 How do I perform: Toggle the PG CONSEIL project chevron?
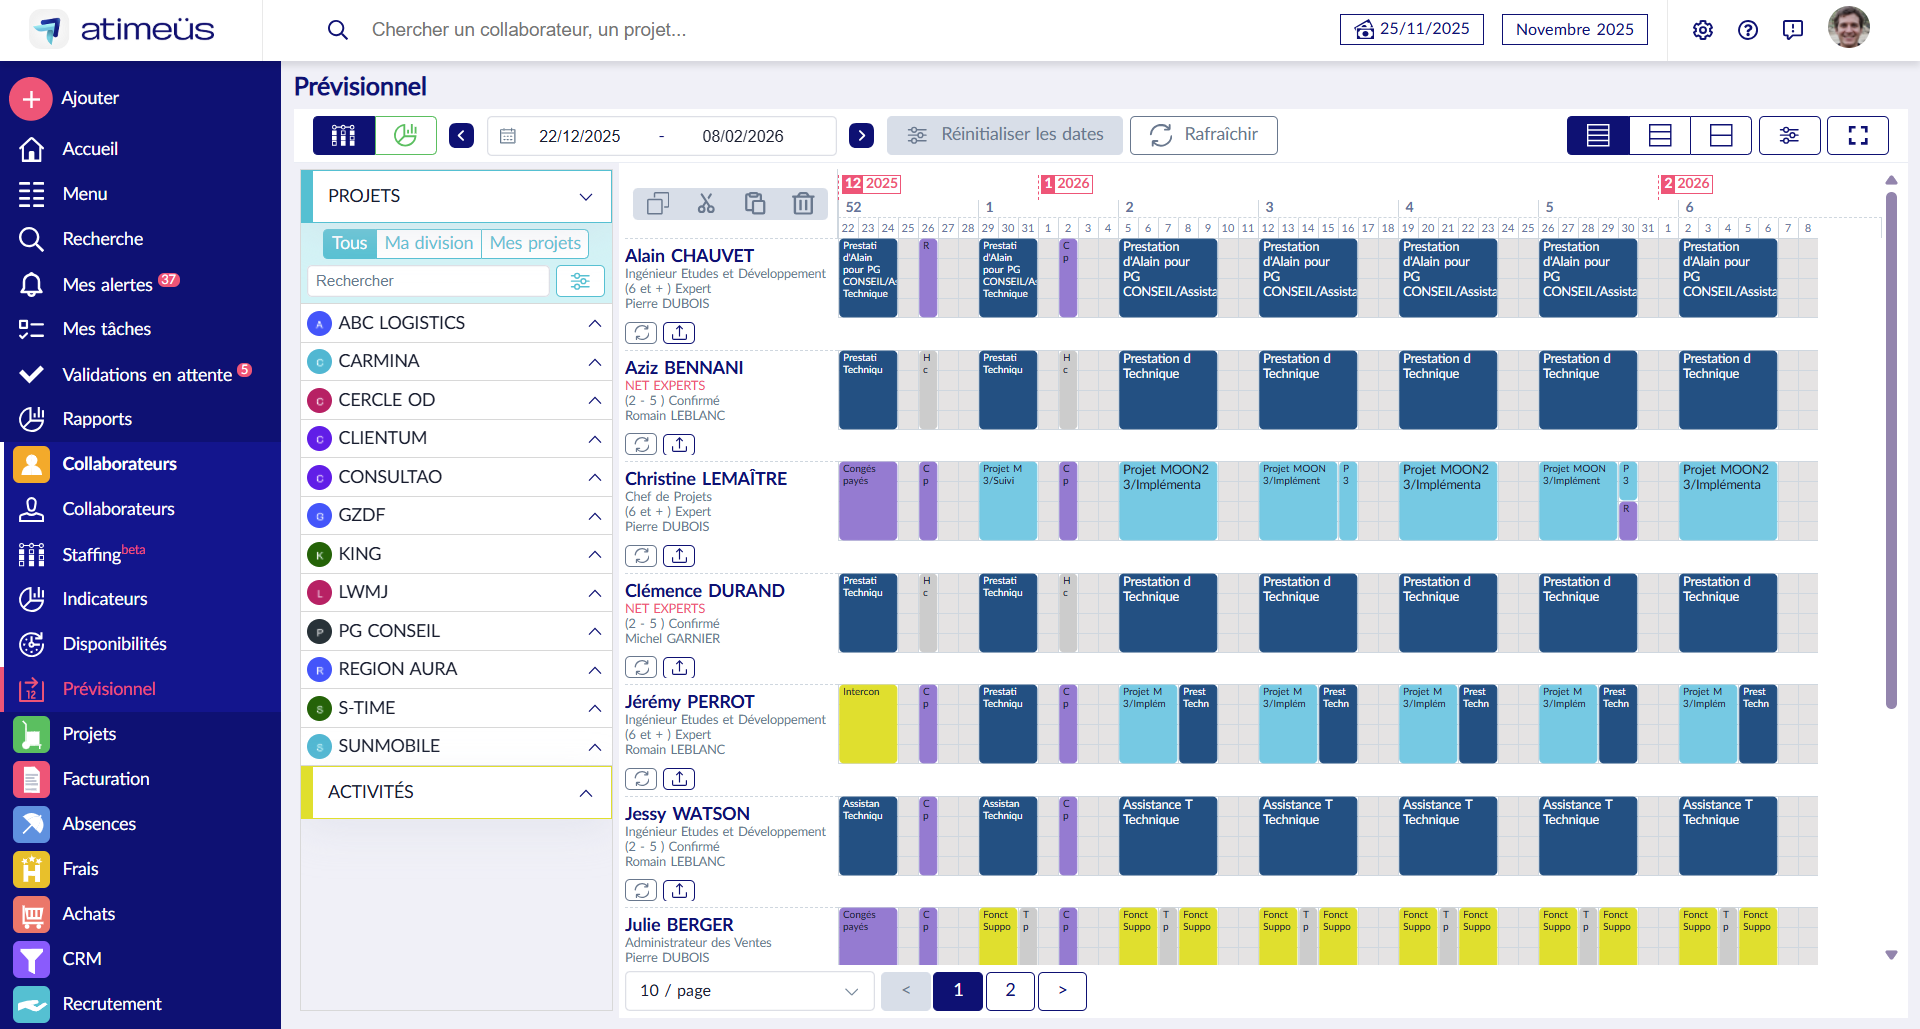(594, 631)
